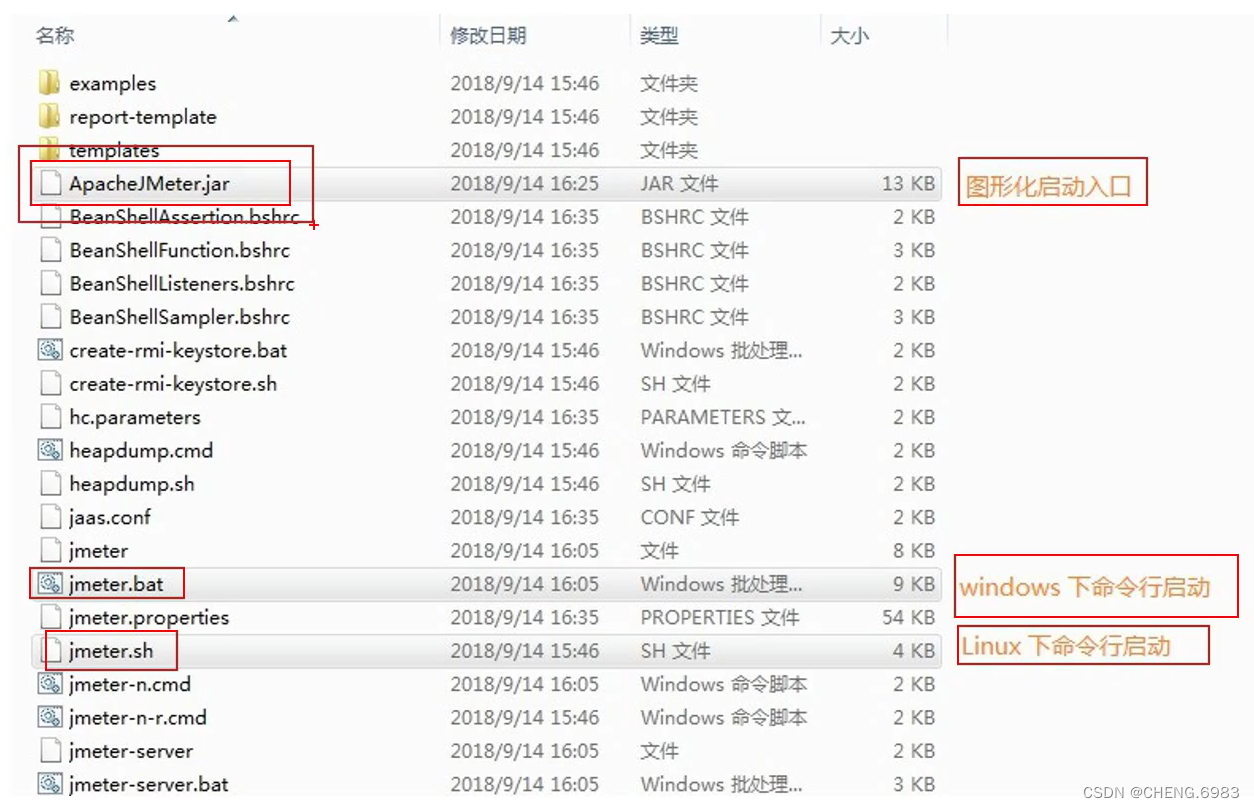Sort files by the 类型 column header

660,36
